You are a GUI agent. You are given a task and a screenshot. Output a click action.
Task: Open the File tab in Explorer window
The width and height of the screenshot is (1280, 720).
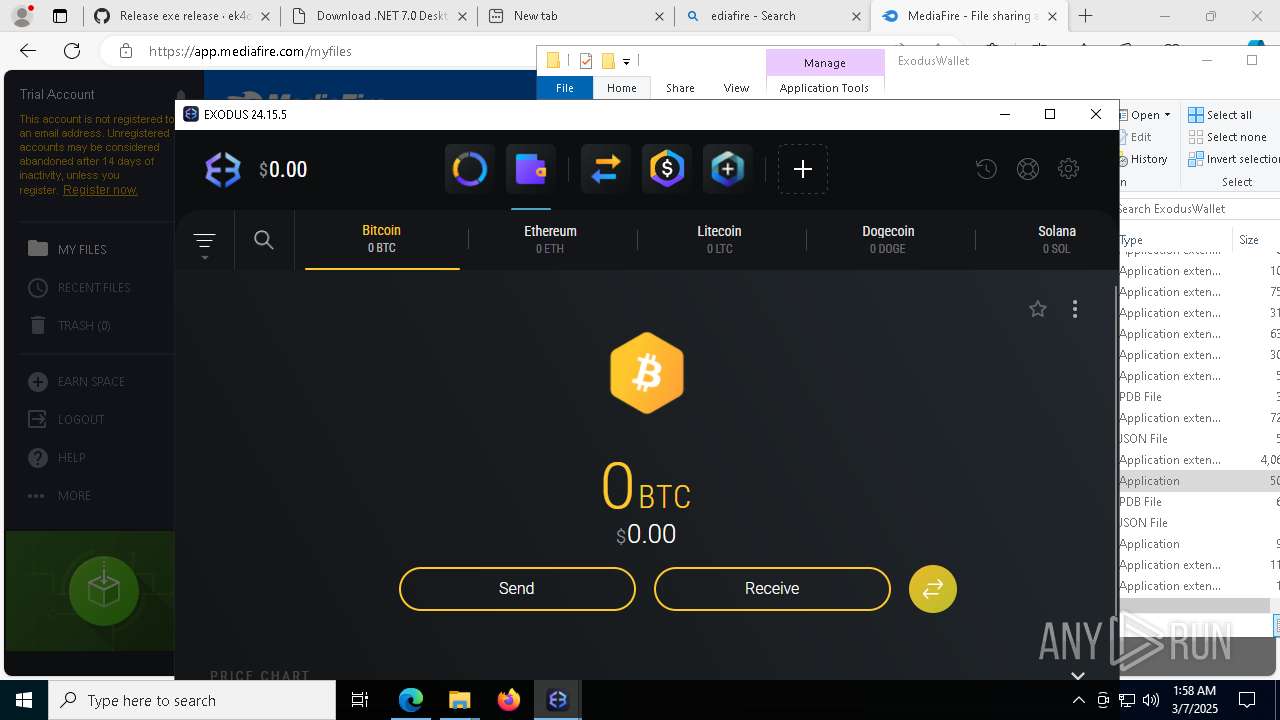565,88
